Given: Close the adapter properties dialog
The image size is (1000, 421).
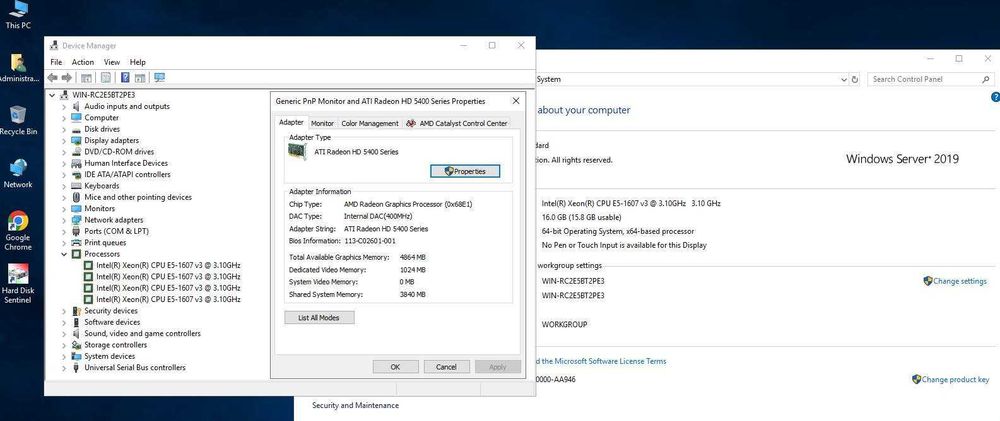Looking at the screenshot, I should click(516, 101).
